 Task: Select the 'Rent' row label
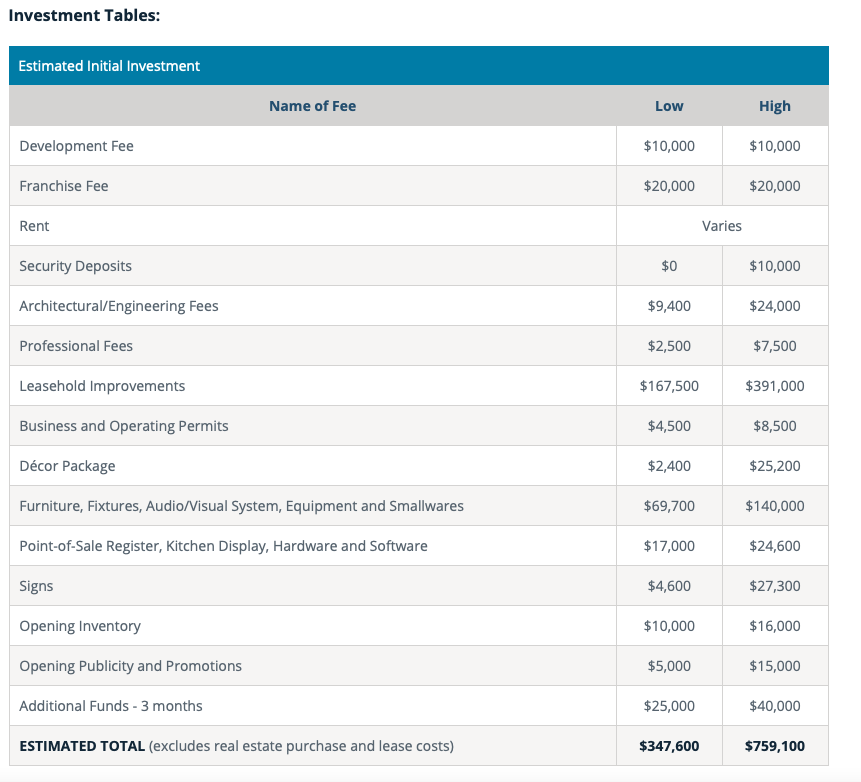click(x=34, y=226)
